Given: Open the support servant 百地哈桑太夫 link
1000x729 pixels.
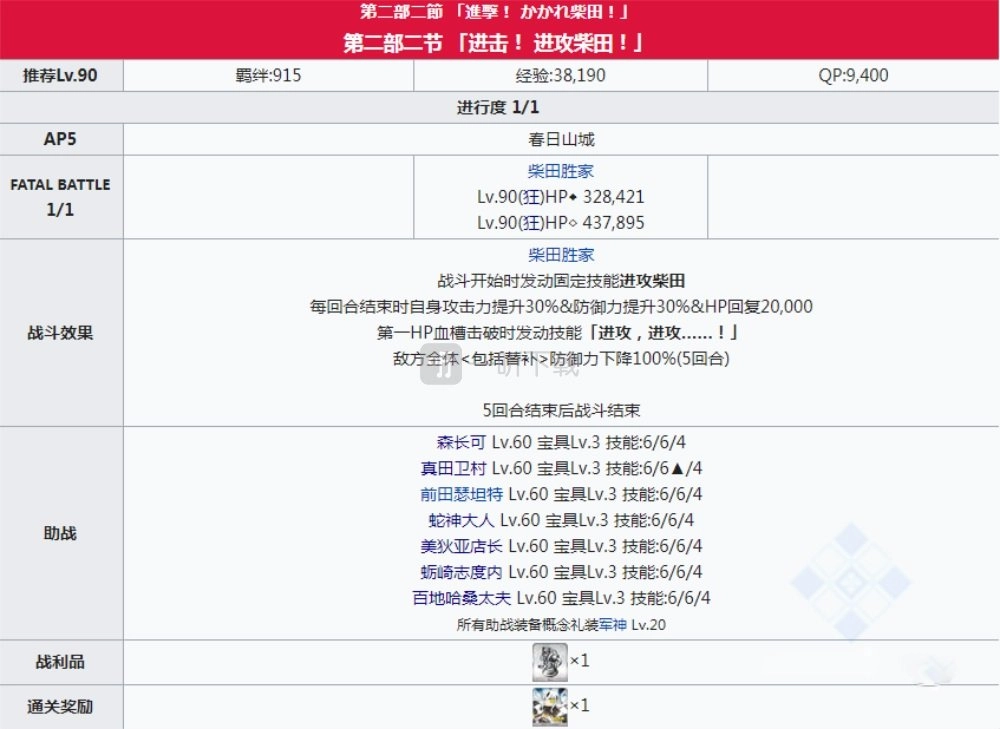Looking at the screenshot, I should click(461, 598).
